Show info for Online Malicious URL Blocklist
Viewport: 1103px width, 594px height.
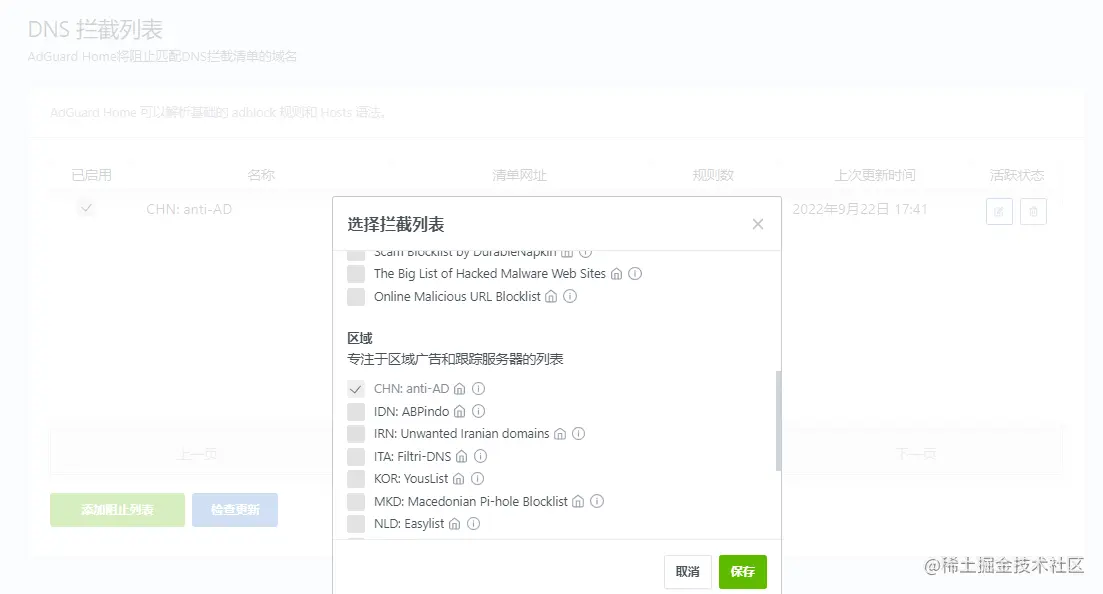(570, 296)
